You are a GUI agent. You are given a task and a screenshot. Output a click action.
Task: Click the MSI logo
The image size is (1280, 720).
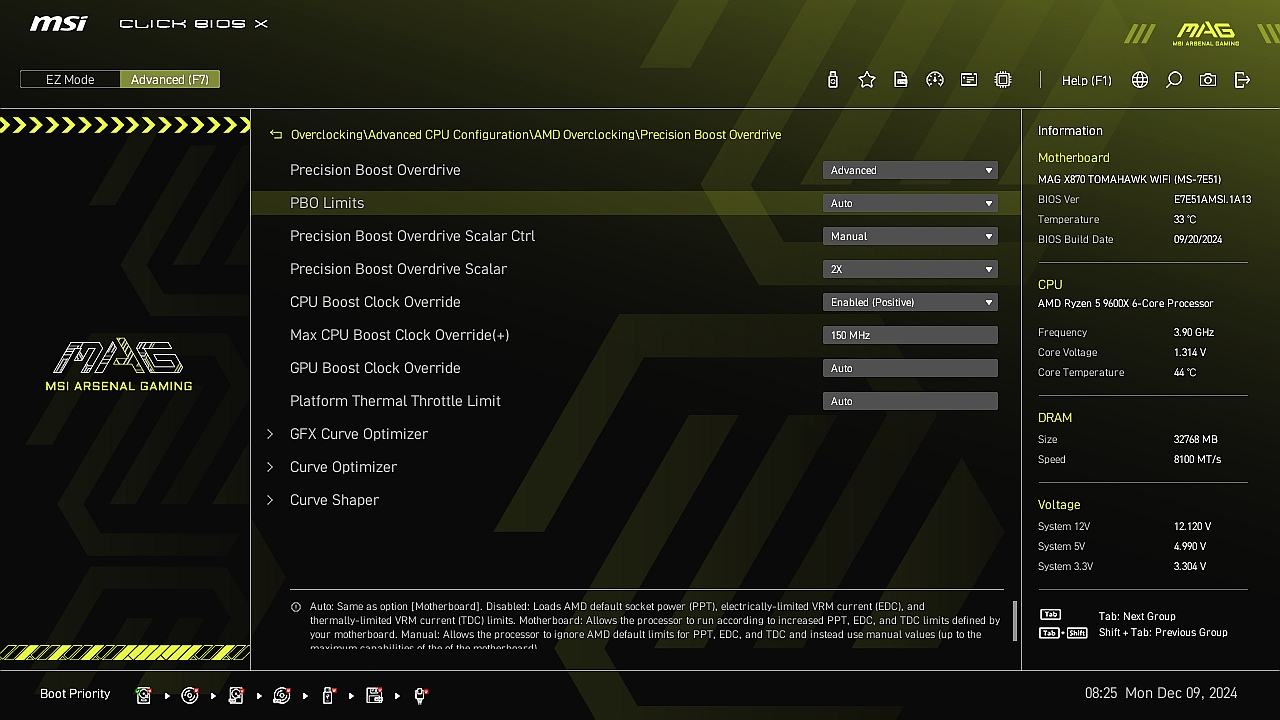(58, 23)
